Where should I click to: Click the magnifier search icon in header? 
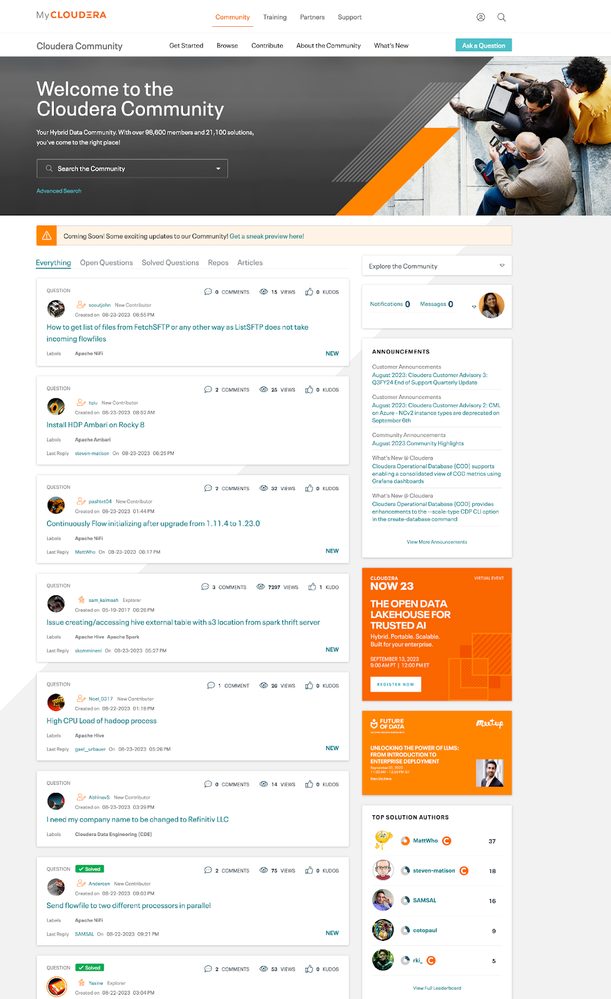(x=501, y=17)
